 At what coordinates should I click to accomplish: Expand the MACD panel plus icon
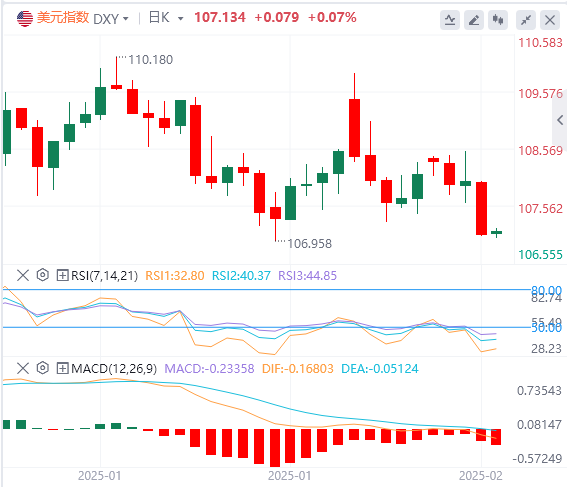pos(62,368)
